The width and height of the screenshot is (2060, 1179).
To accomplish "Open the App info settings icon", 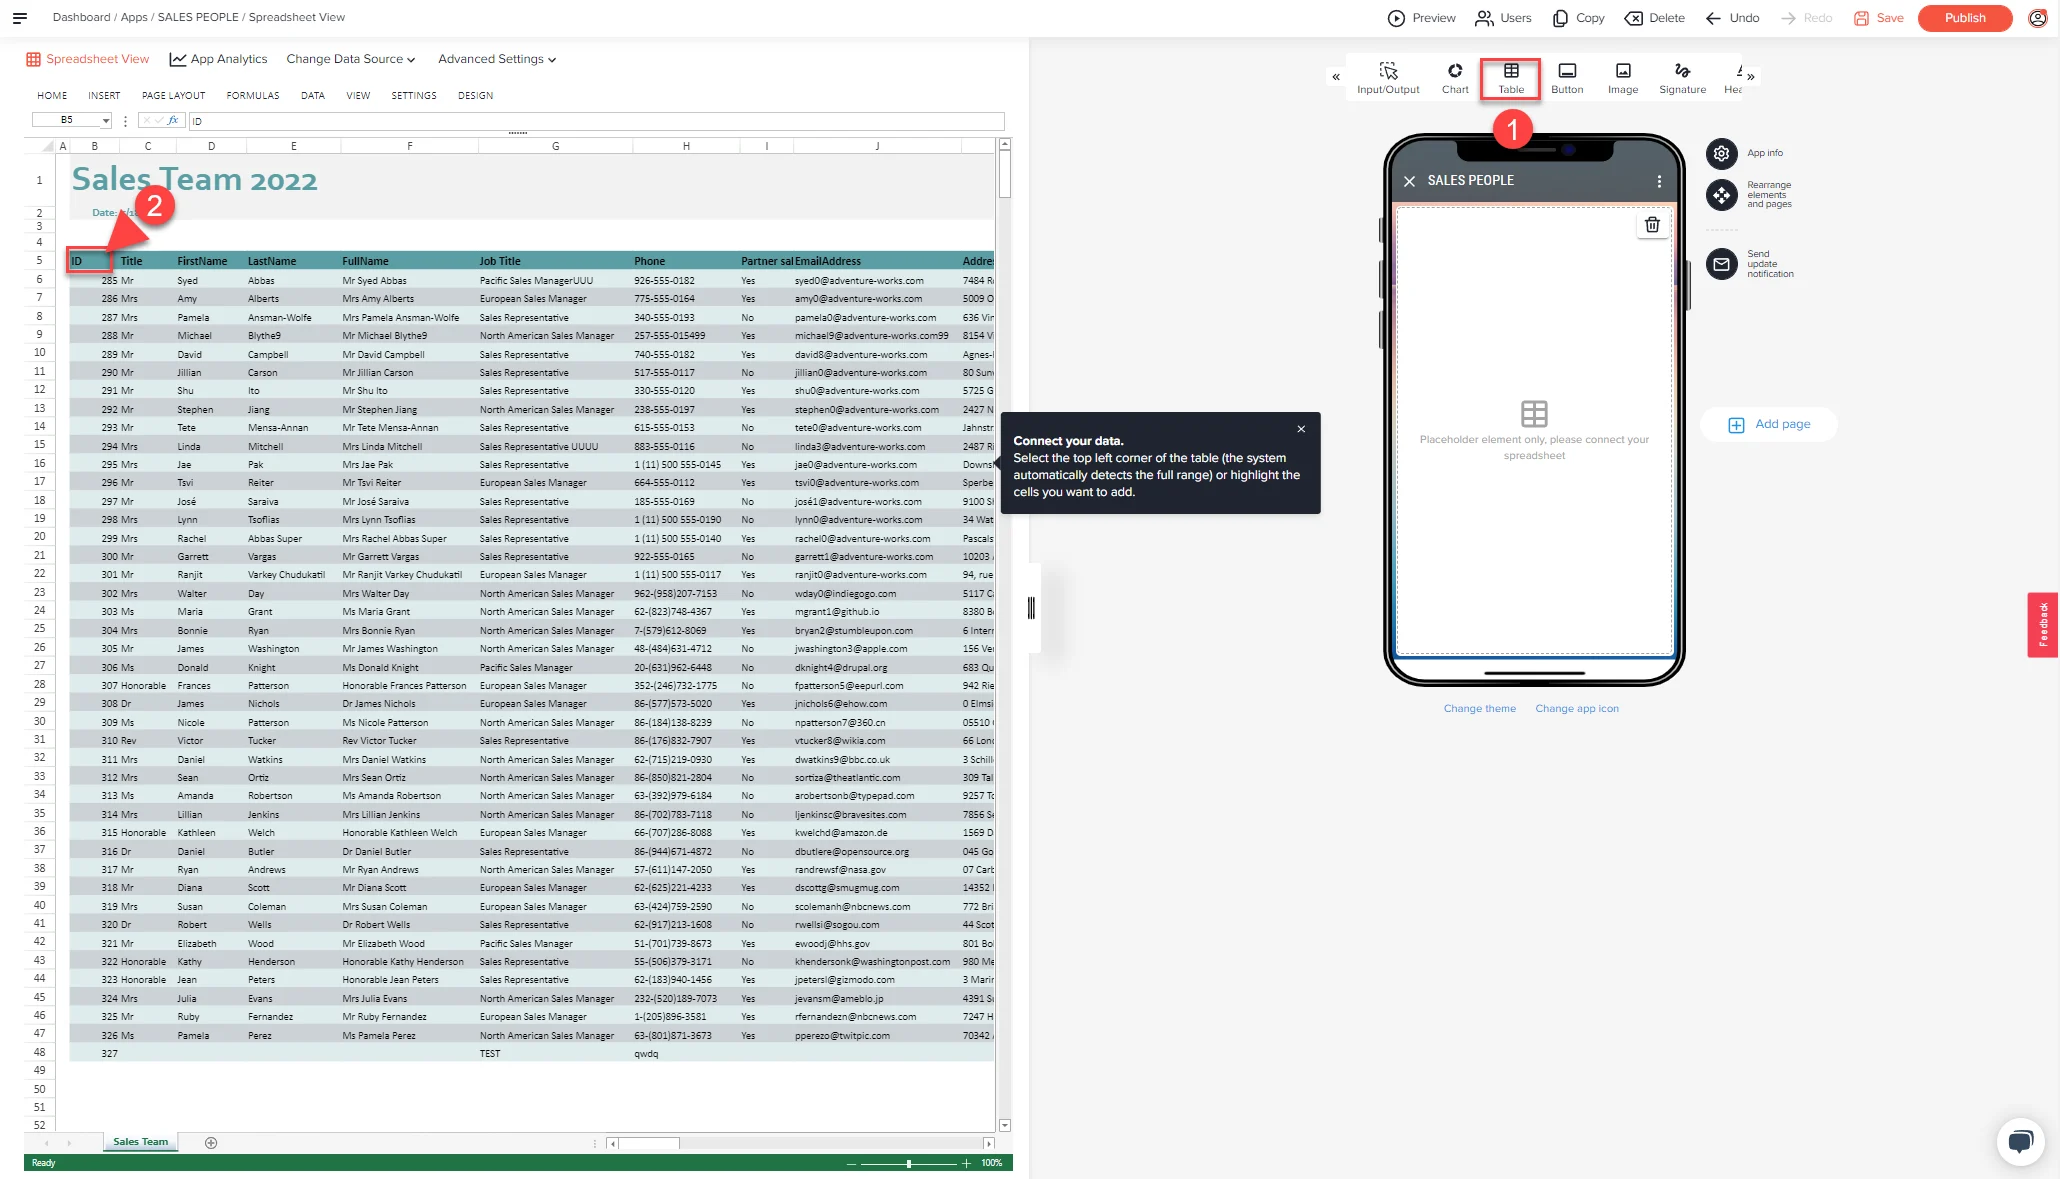I will [x=1721, y=153].
